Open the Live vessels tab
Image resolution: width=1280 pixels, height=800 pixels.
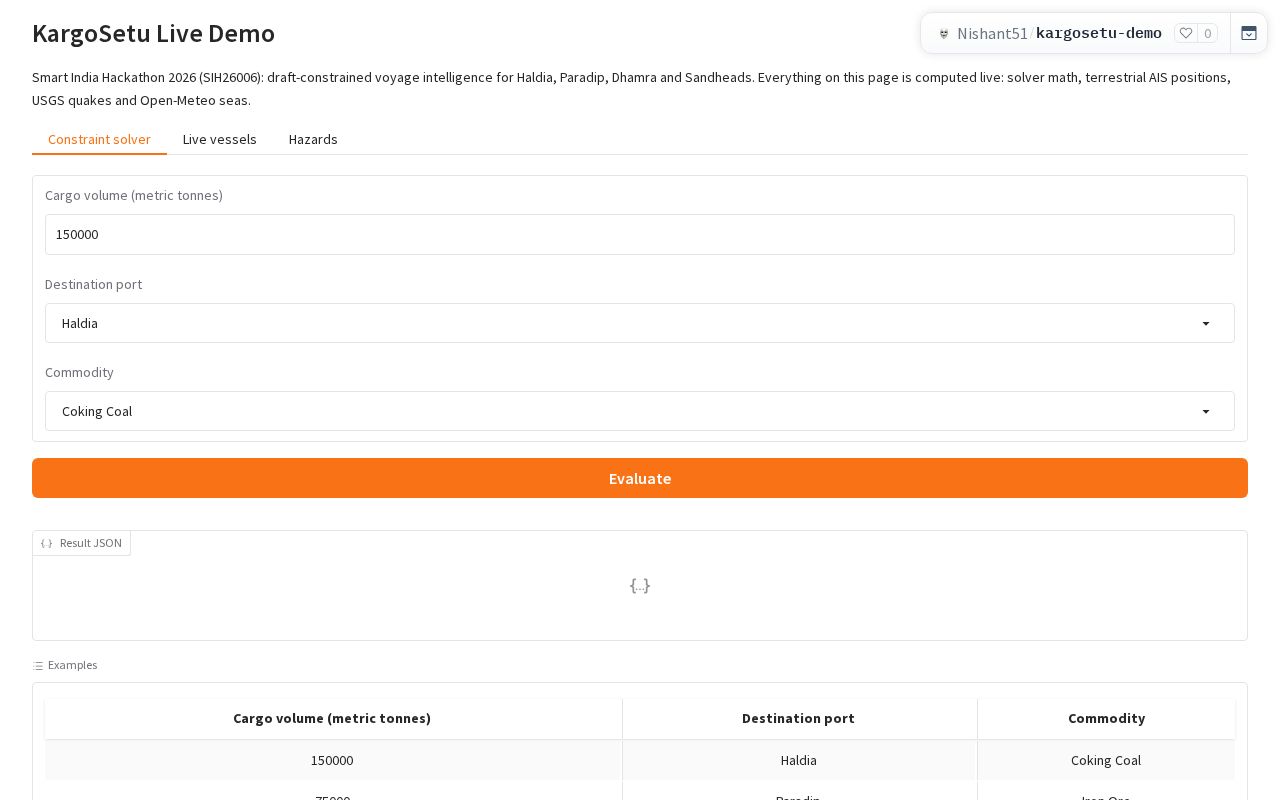pos(220,139)
